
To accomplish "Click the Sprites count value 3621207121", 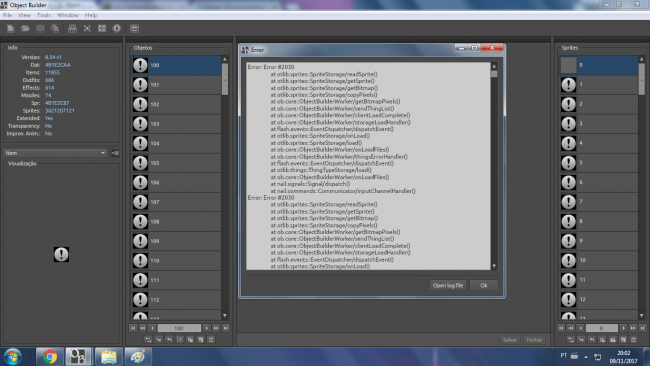I will (x=60, y=111).
